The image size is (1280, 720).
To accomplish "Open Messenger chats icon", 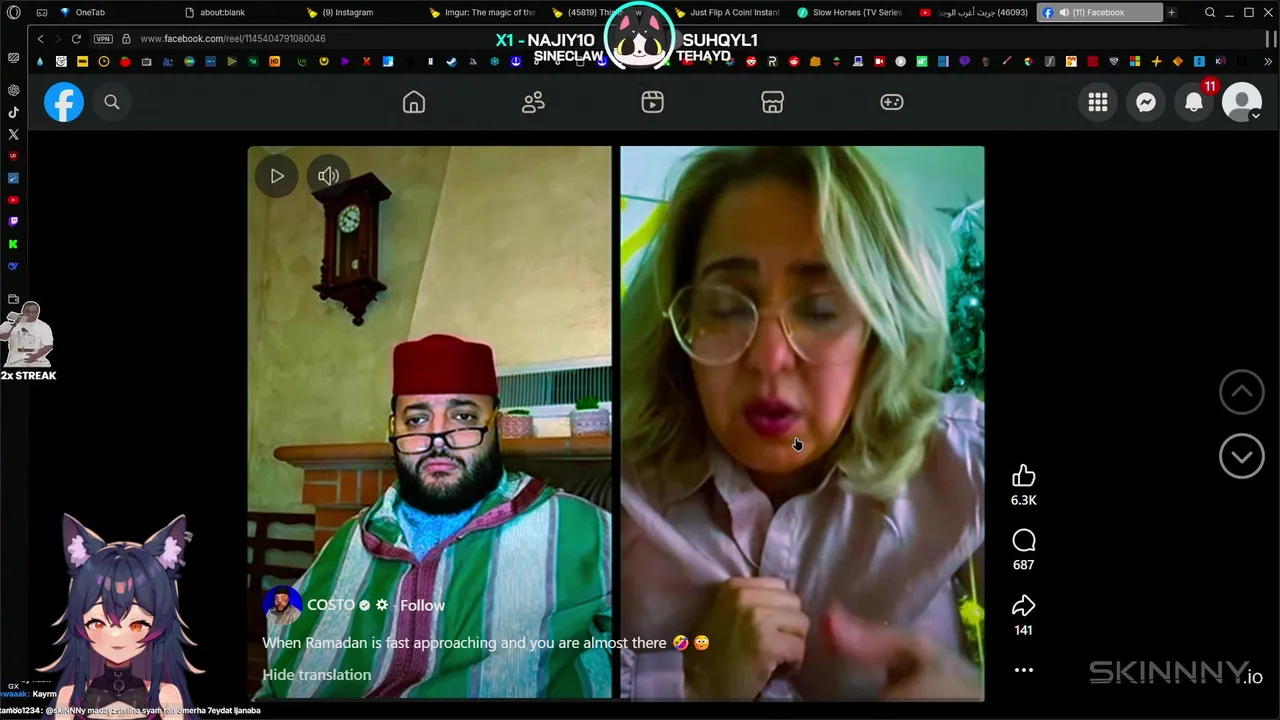I will [x=1146, y=102].
